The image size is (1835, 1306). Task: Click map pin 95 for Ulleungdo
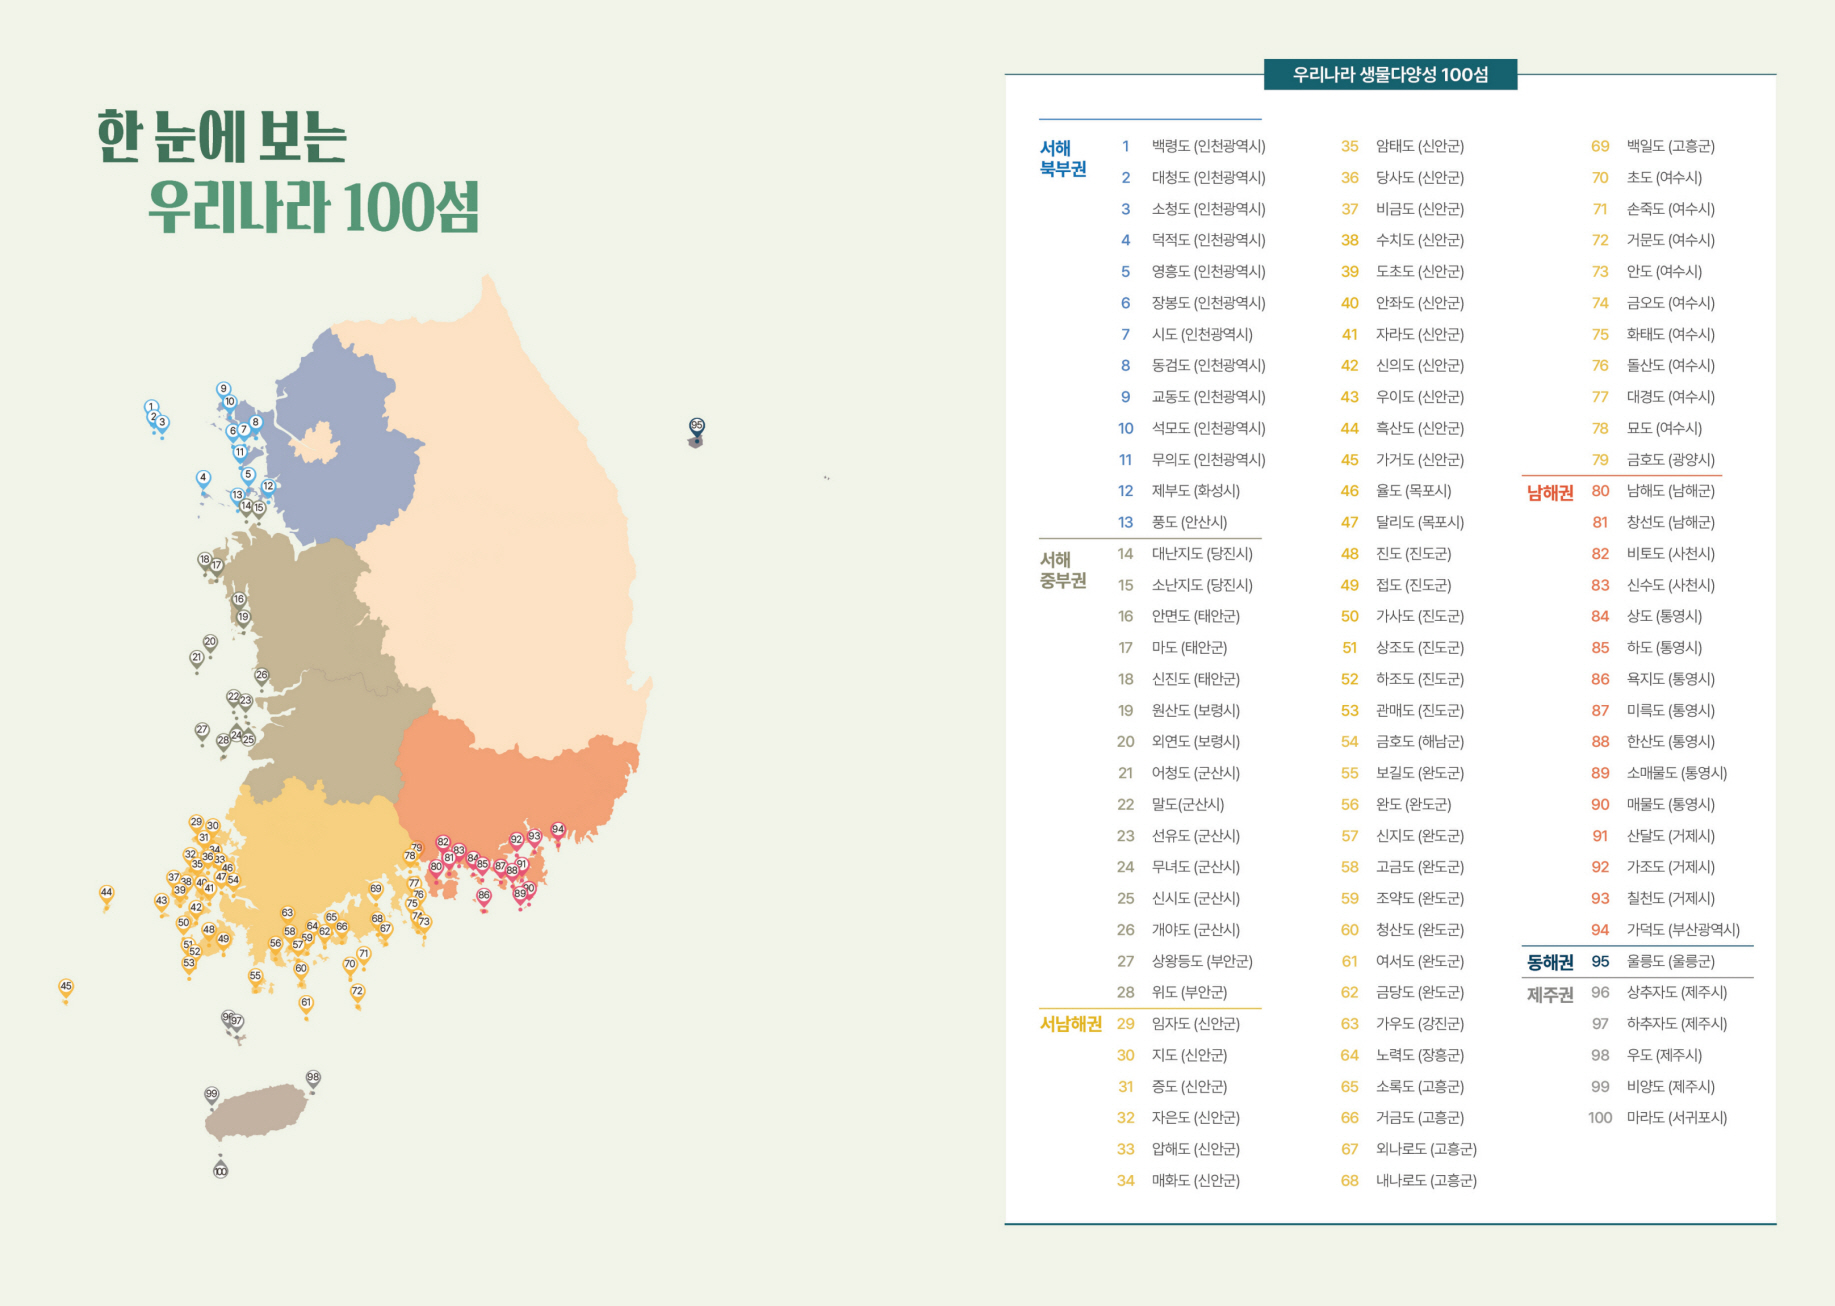pyautogui.click(x=697, y=428)
